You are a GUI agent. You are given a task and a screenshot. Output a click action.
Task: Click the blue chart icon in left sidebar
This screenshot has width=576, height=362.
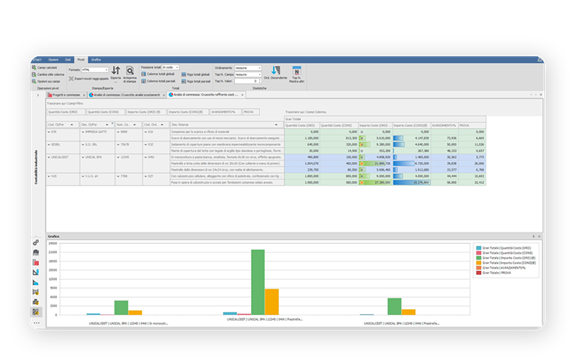(x=36, y=282)
